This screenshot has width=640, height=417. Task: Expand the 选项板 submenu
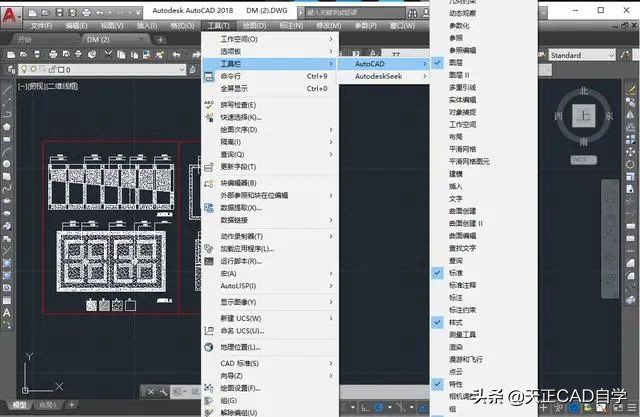pos(270,51)
